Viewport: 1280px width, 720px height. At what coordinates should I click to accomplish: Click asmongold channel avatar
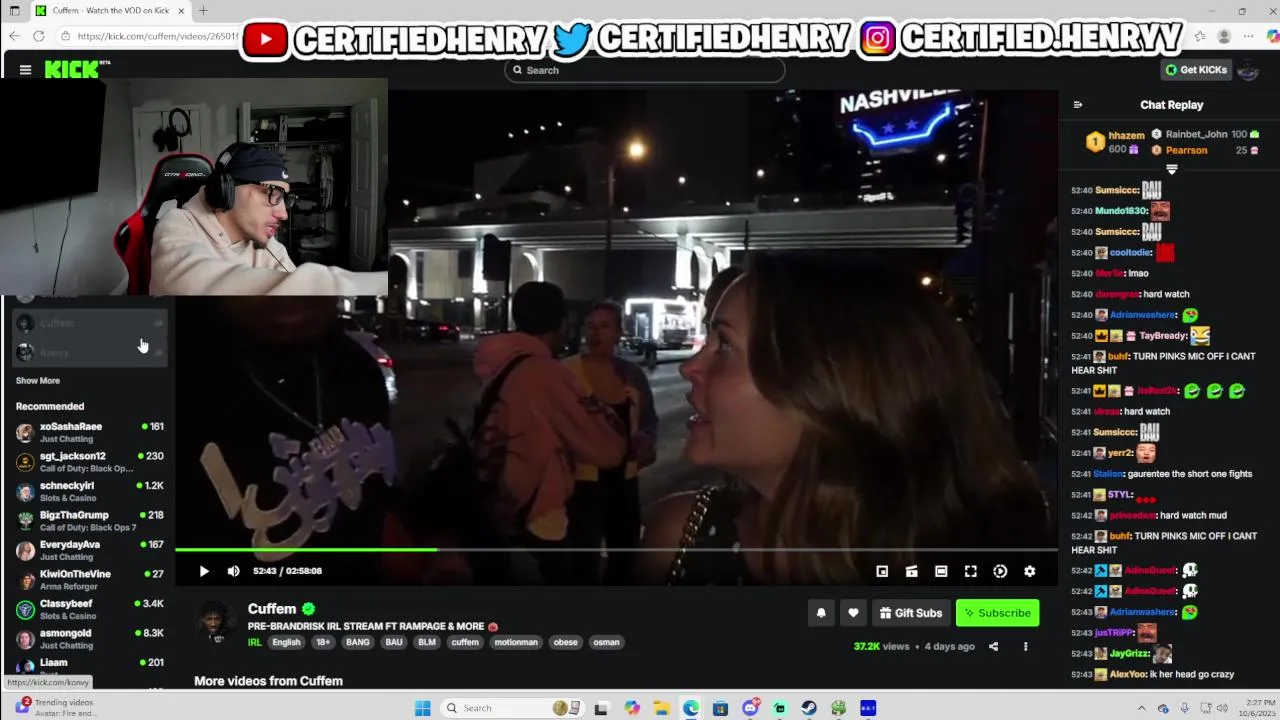25,639
